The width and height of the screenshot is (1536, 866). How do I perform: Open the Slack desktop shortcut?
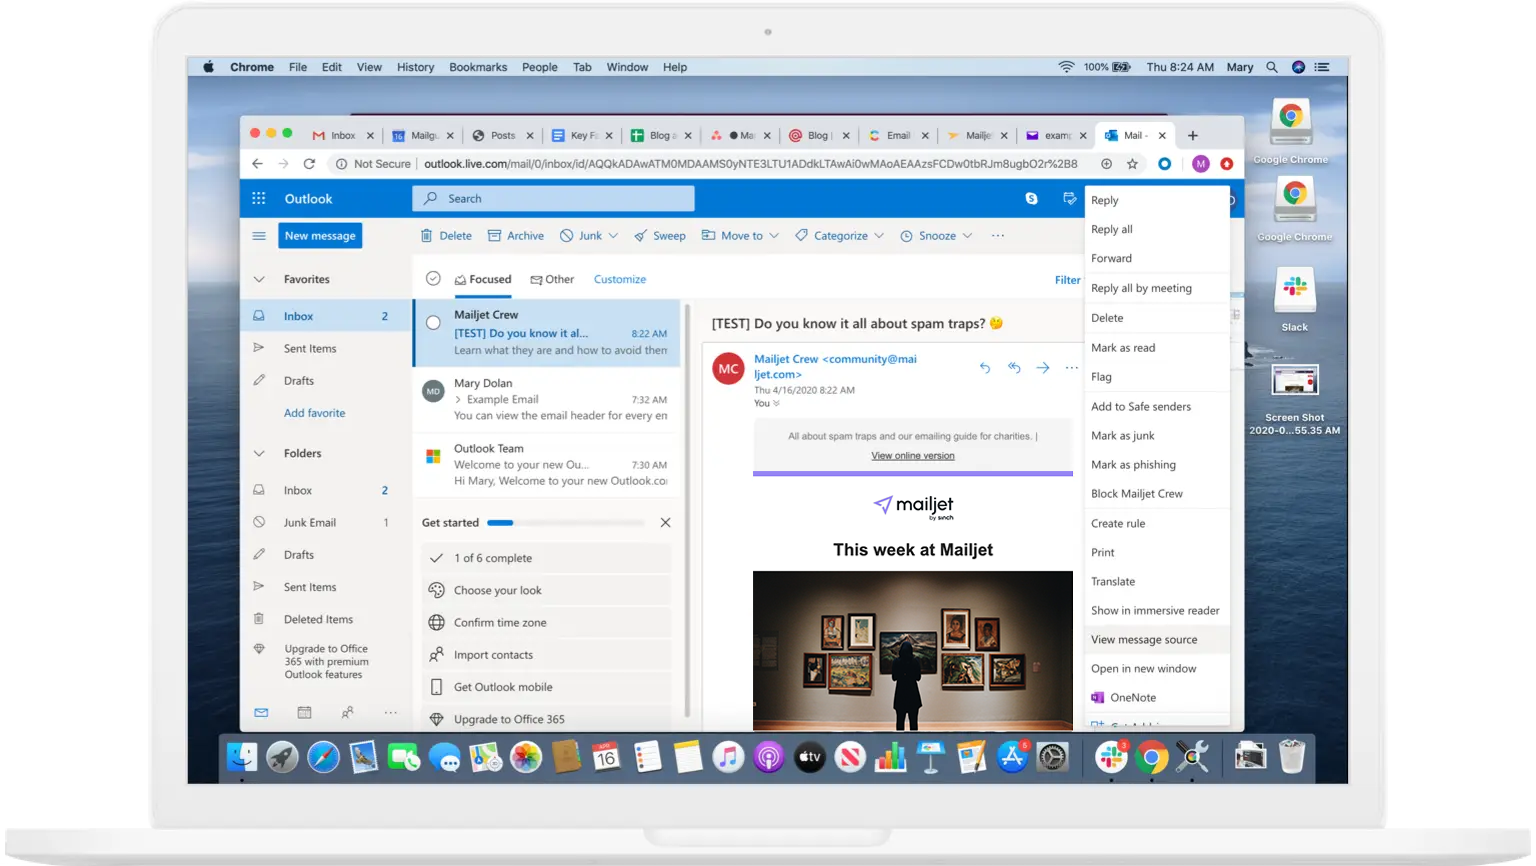[x=1295, y=300]
